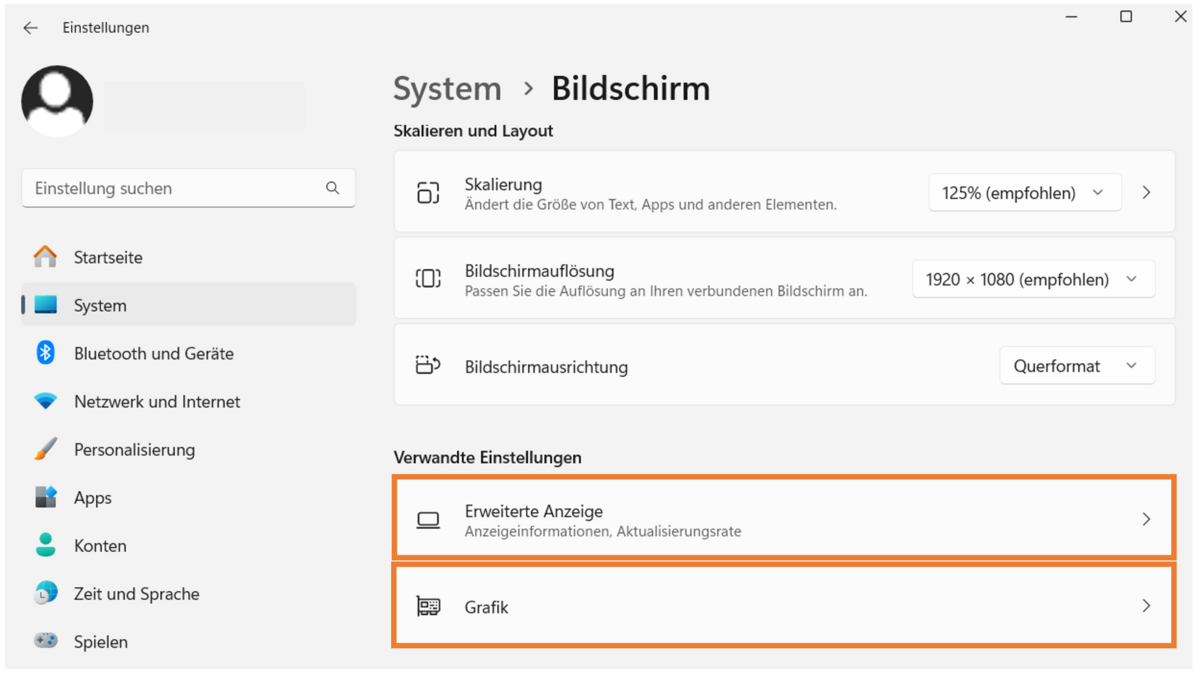Click the Bluetooth icon in sidebar

point(45,353)
